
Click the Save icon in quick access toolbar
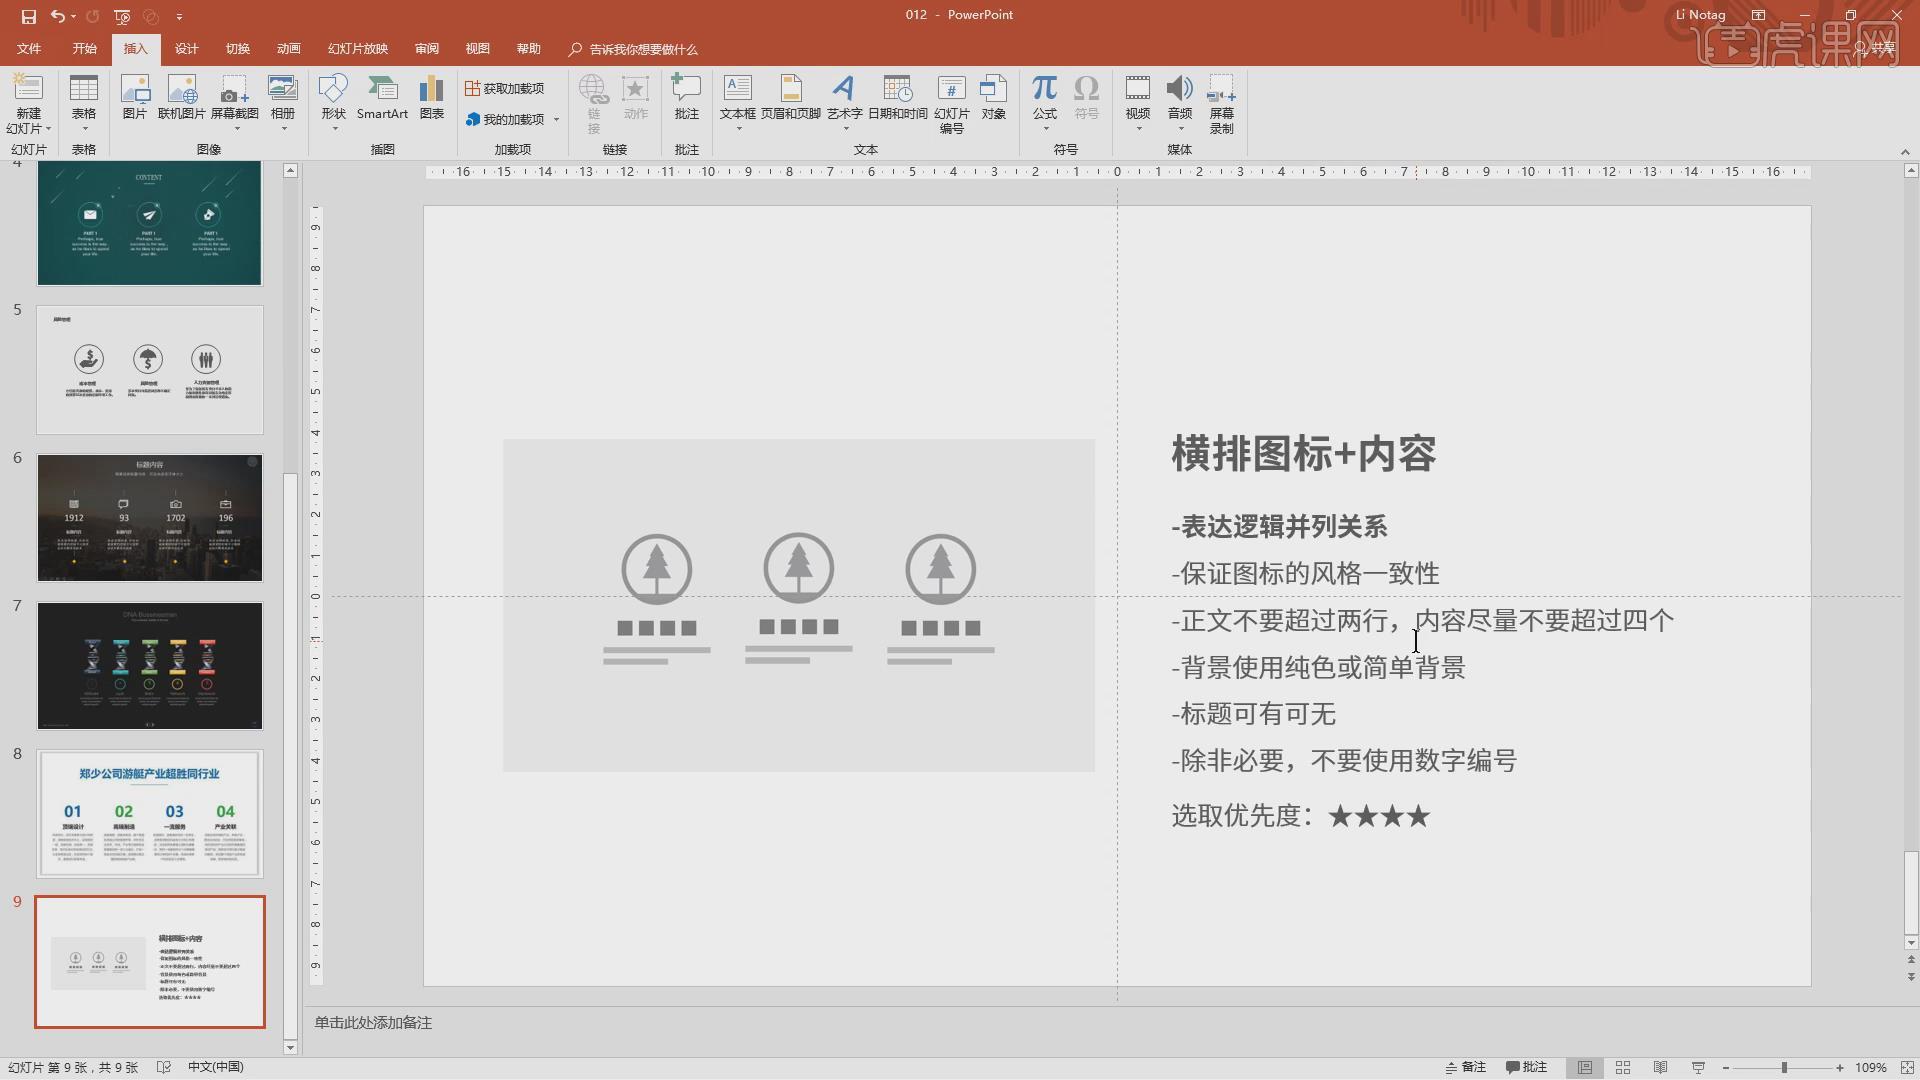click(x=28, y=16)
